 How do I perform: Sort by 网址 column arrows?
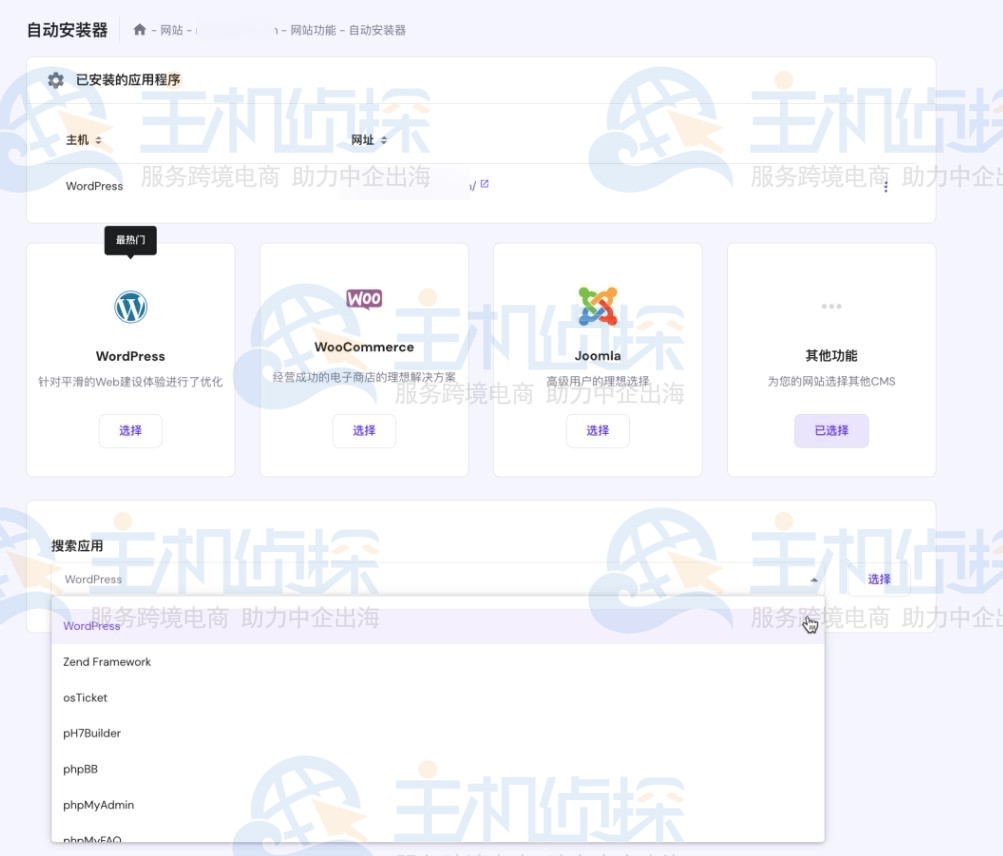click(384, 140)
